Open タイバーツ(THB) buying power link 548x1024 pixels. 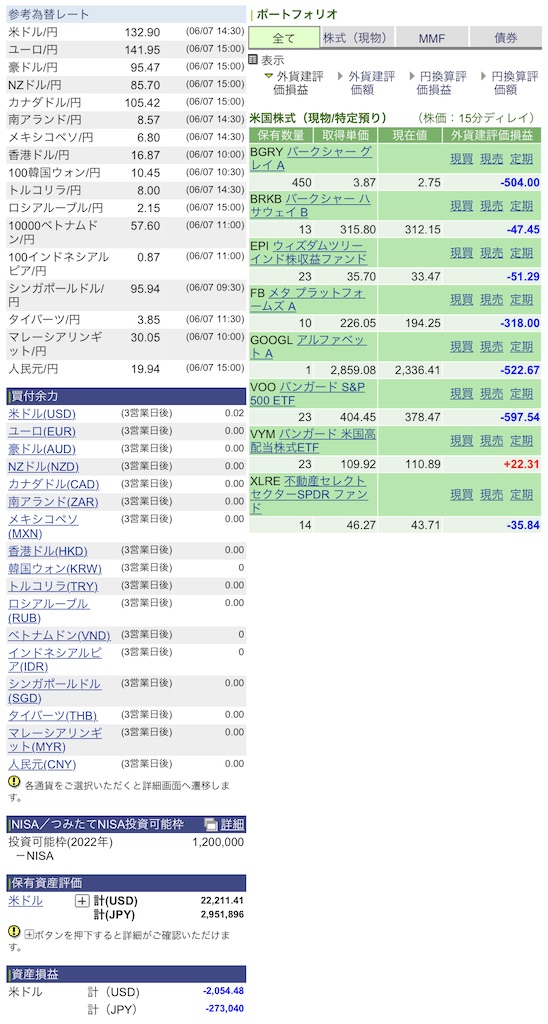click(x=53, y=715)
